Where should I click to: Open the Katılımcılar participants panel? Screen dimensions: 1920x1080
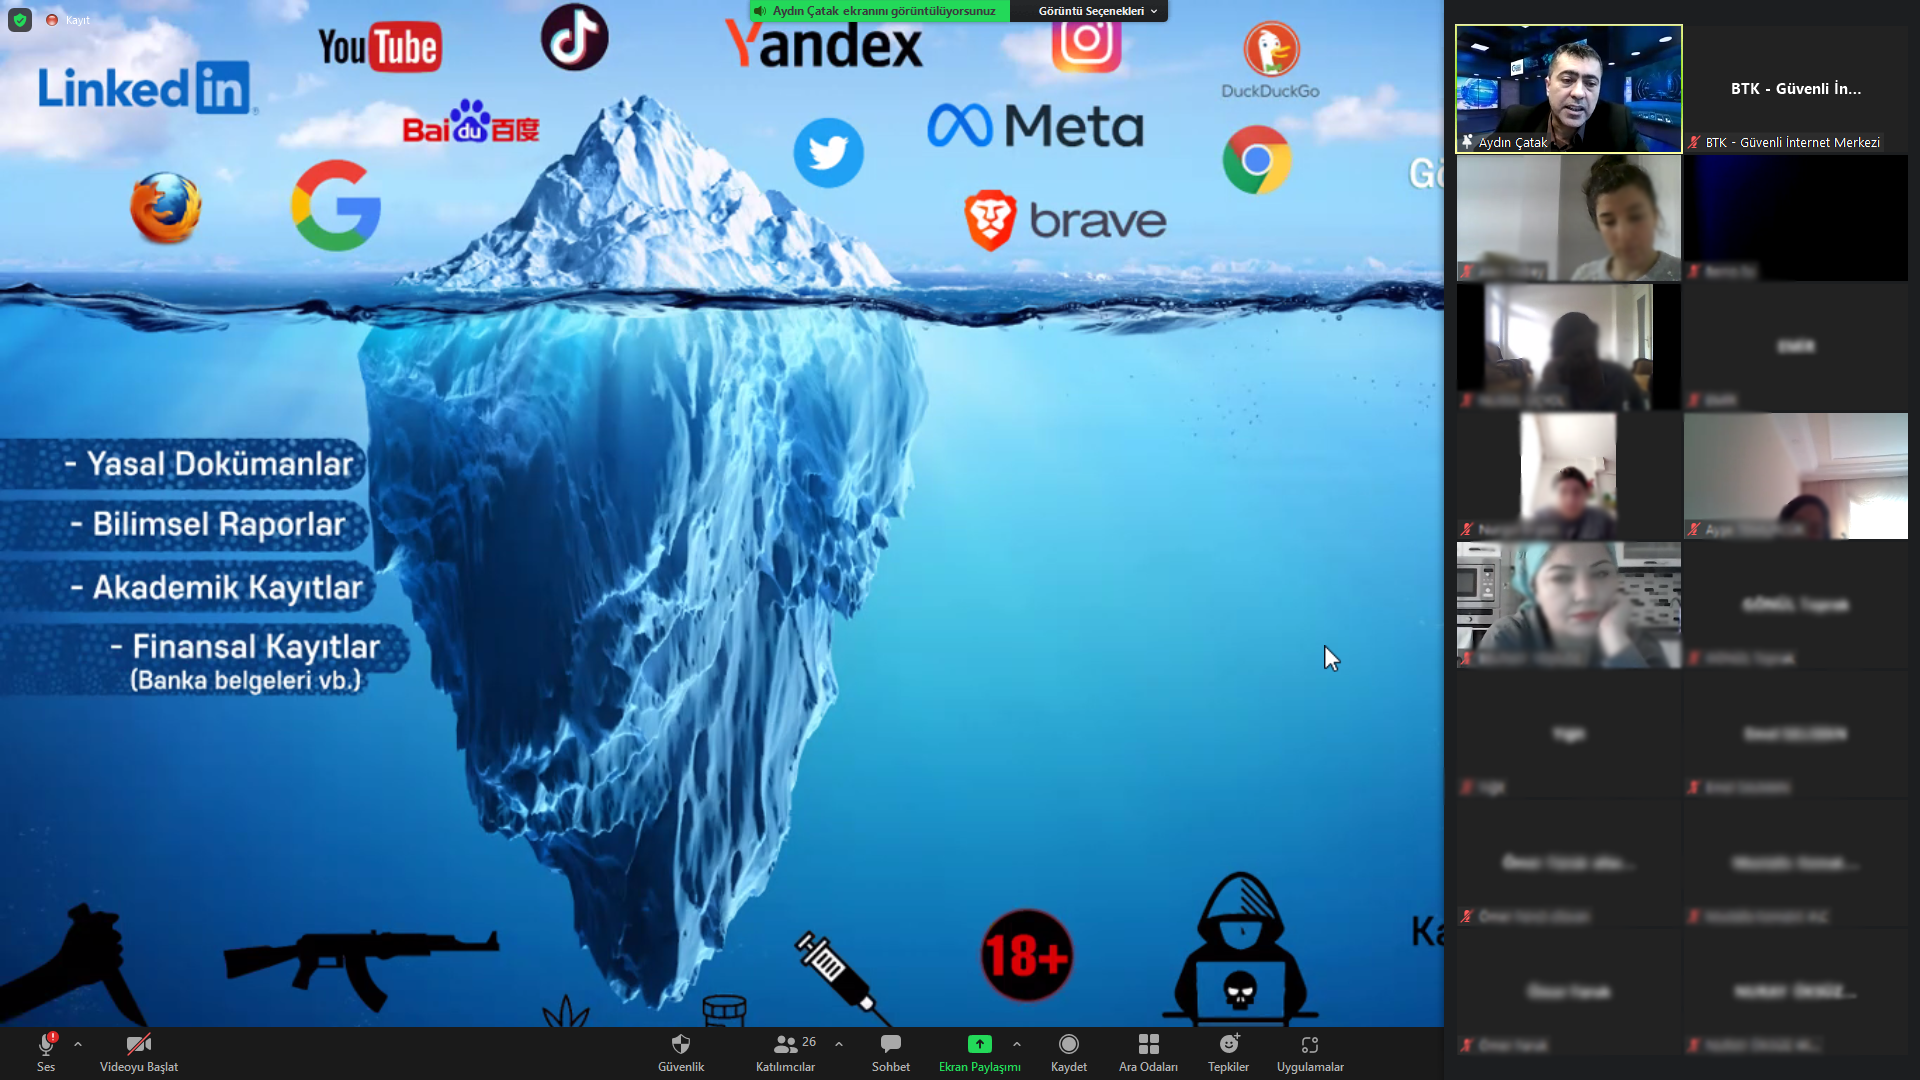786,1053
